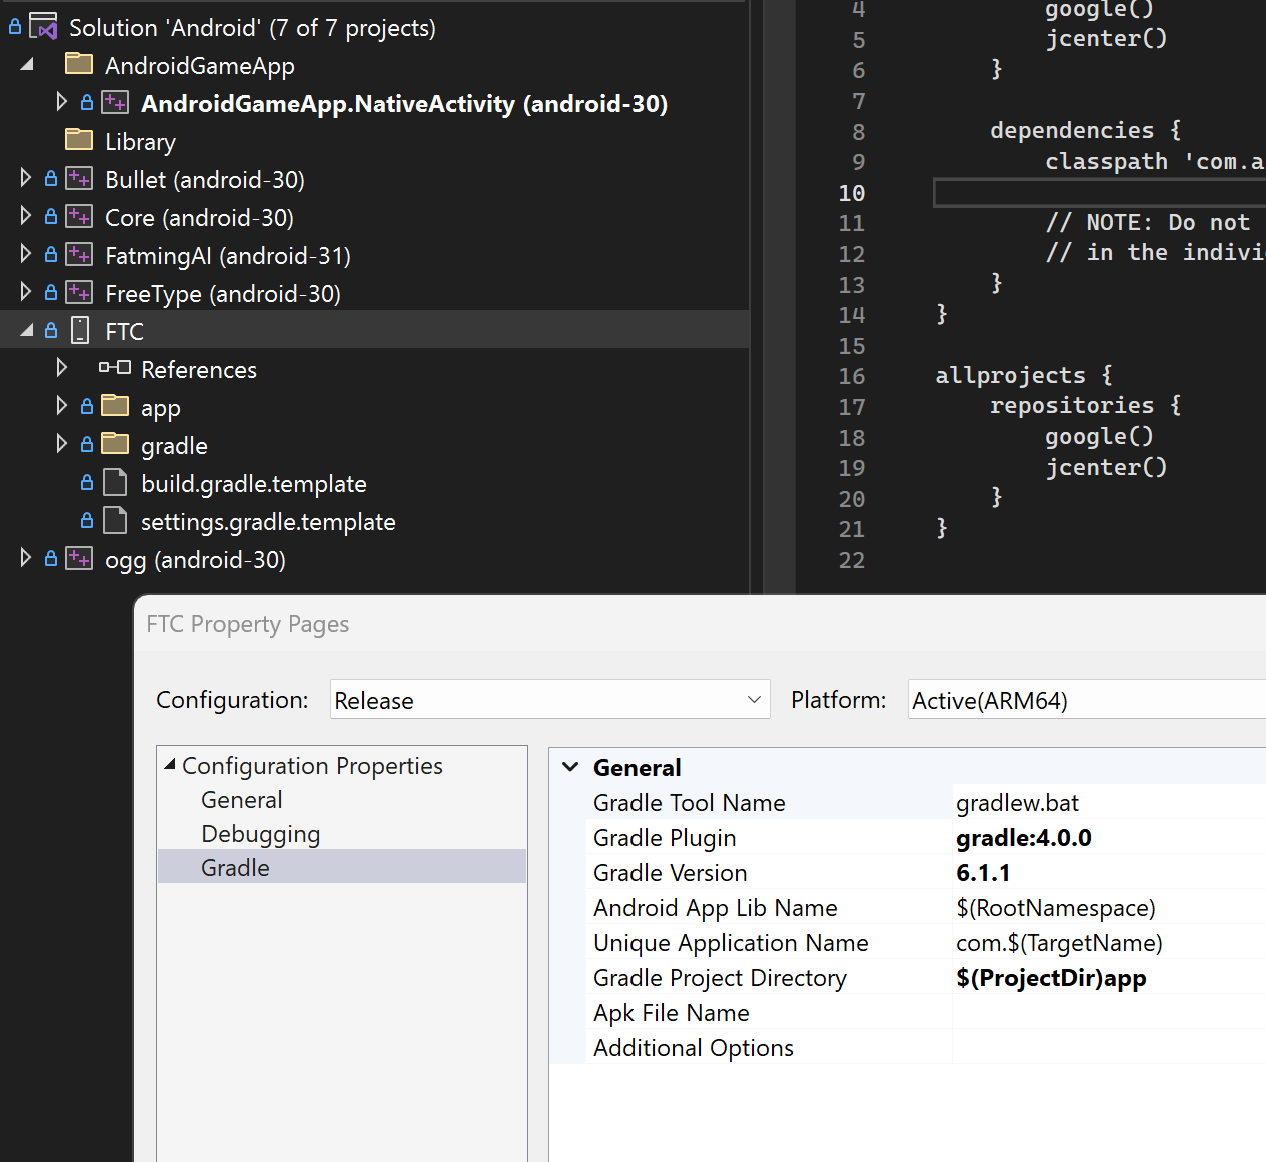Edit the Gradle Tool Name value gradlew.bat

point(1109,803)
